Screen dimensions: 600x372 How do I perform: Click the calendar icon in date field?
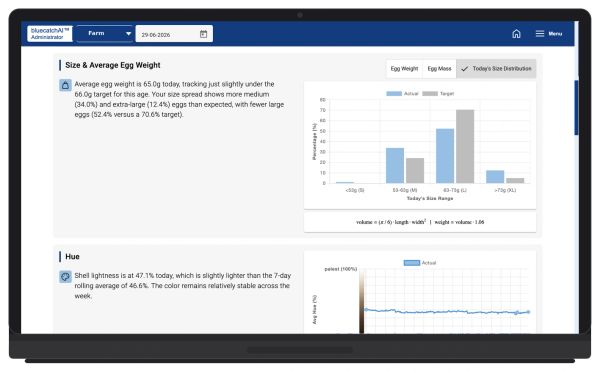click(204, 34)
